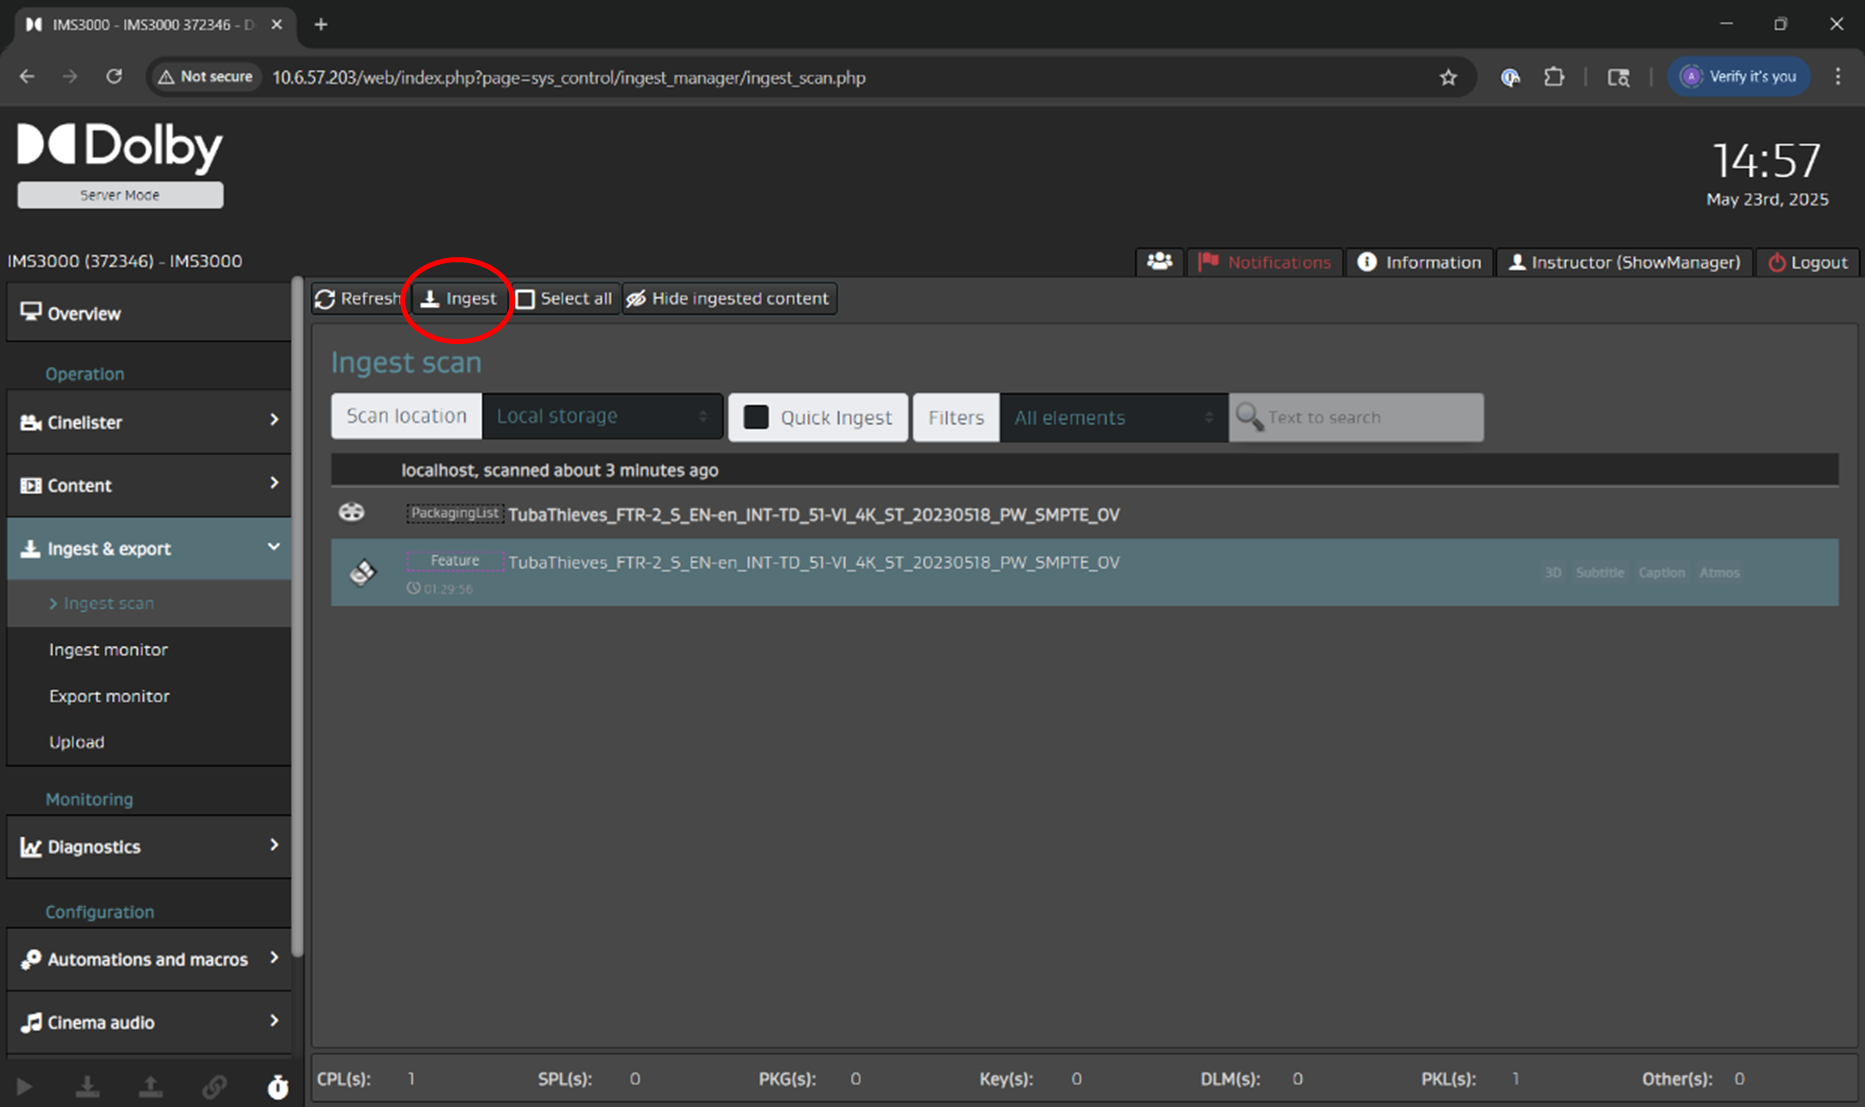Toggle Hide ingested content

[729, 299]
